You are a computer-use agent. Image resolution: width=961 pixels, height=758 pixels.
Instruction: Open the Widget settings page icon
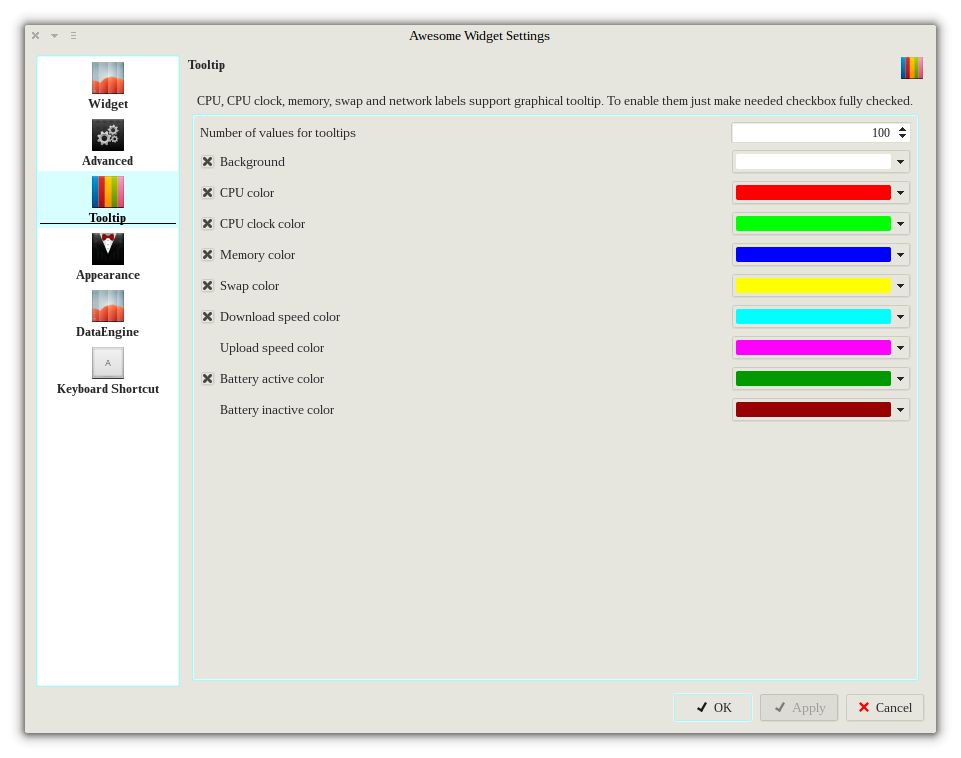[x=108, y=78]
